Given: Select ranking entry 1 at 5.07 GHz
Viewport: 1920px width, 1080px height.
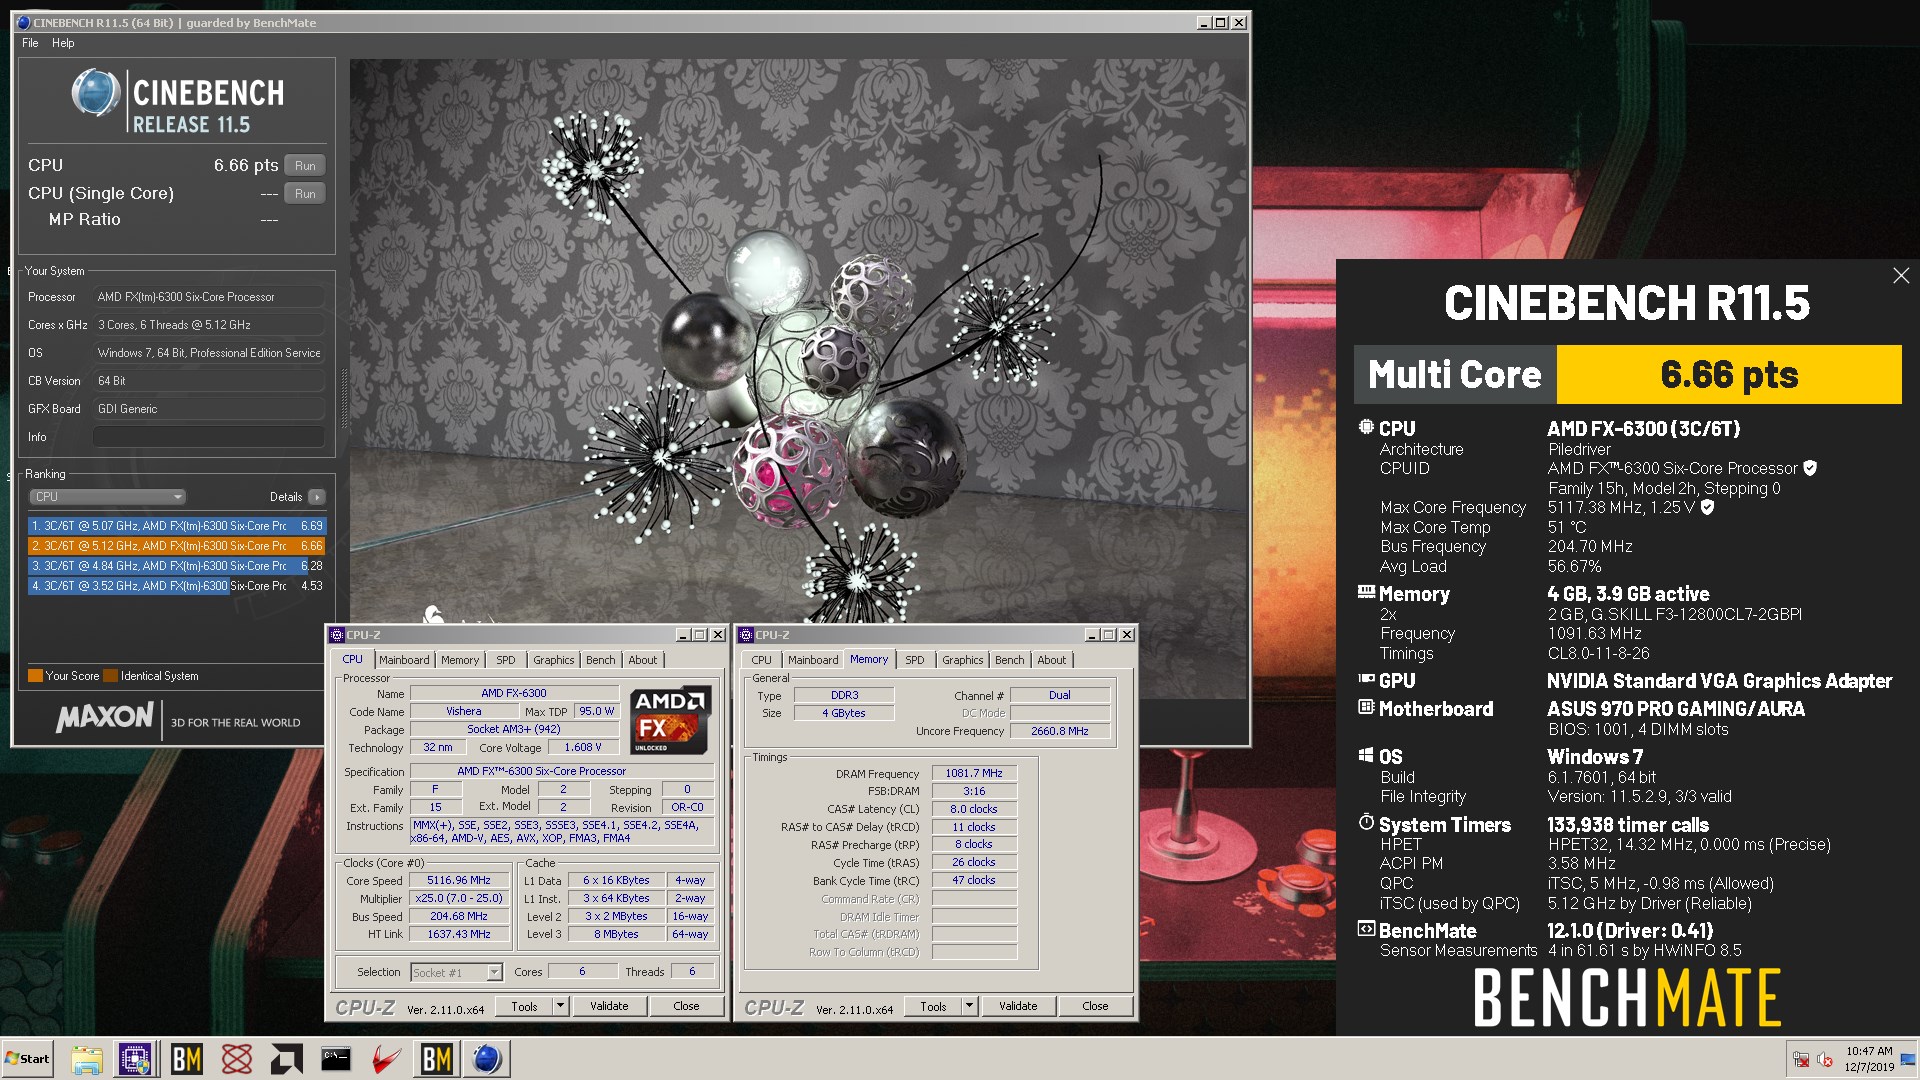Looking at the screenshot, I should click(177, 526).
